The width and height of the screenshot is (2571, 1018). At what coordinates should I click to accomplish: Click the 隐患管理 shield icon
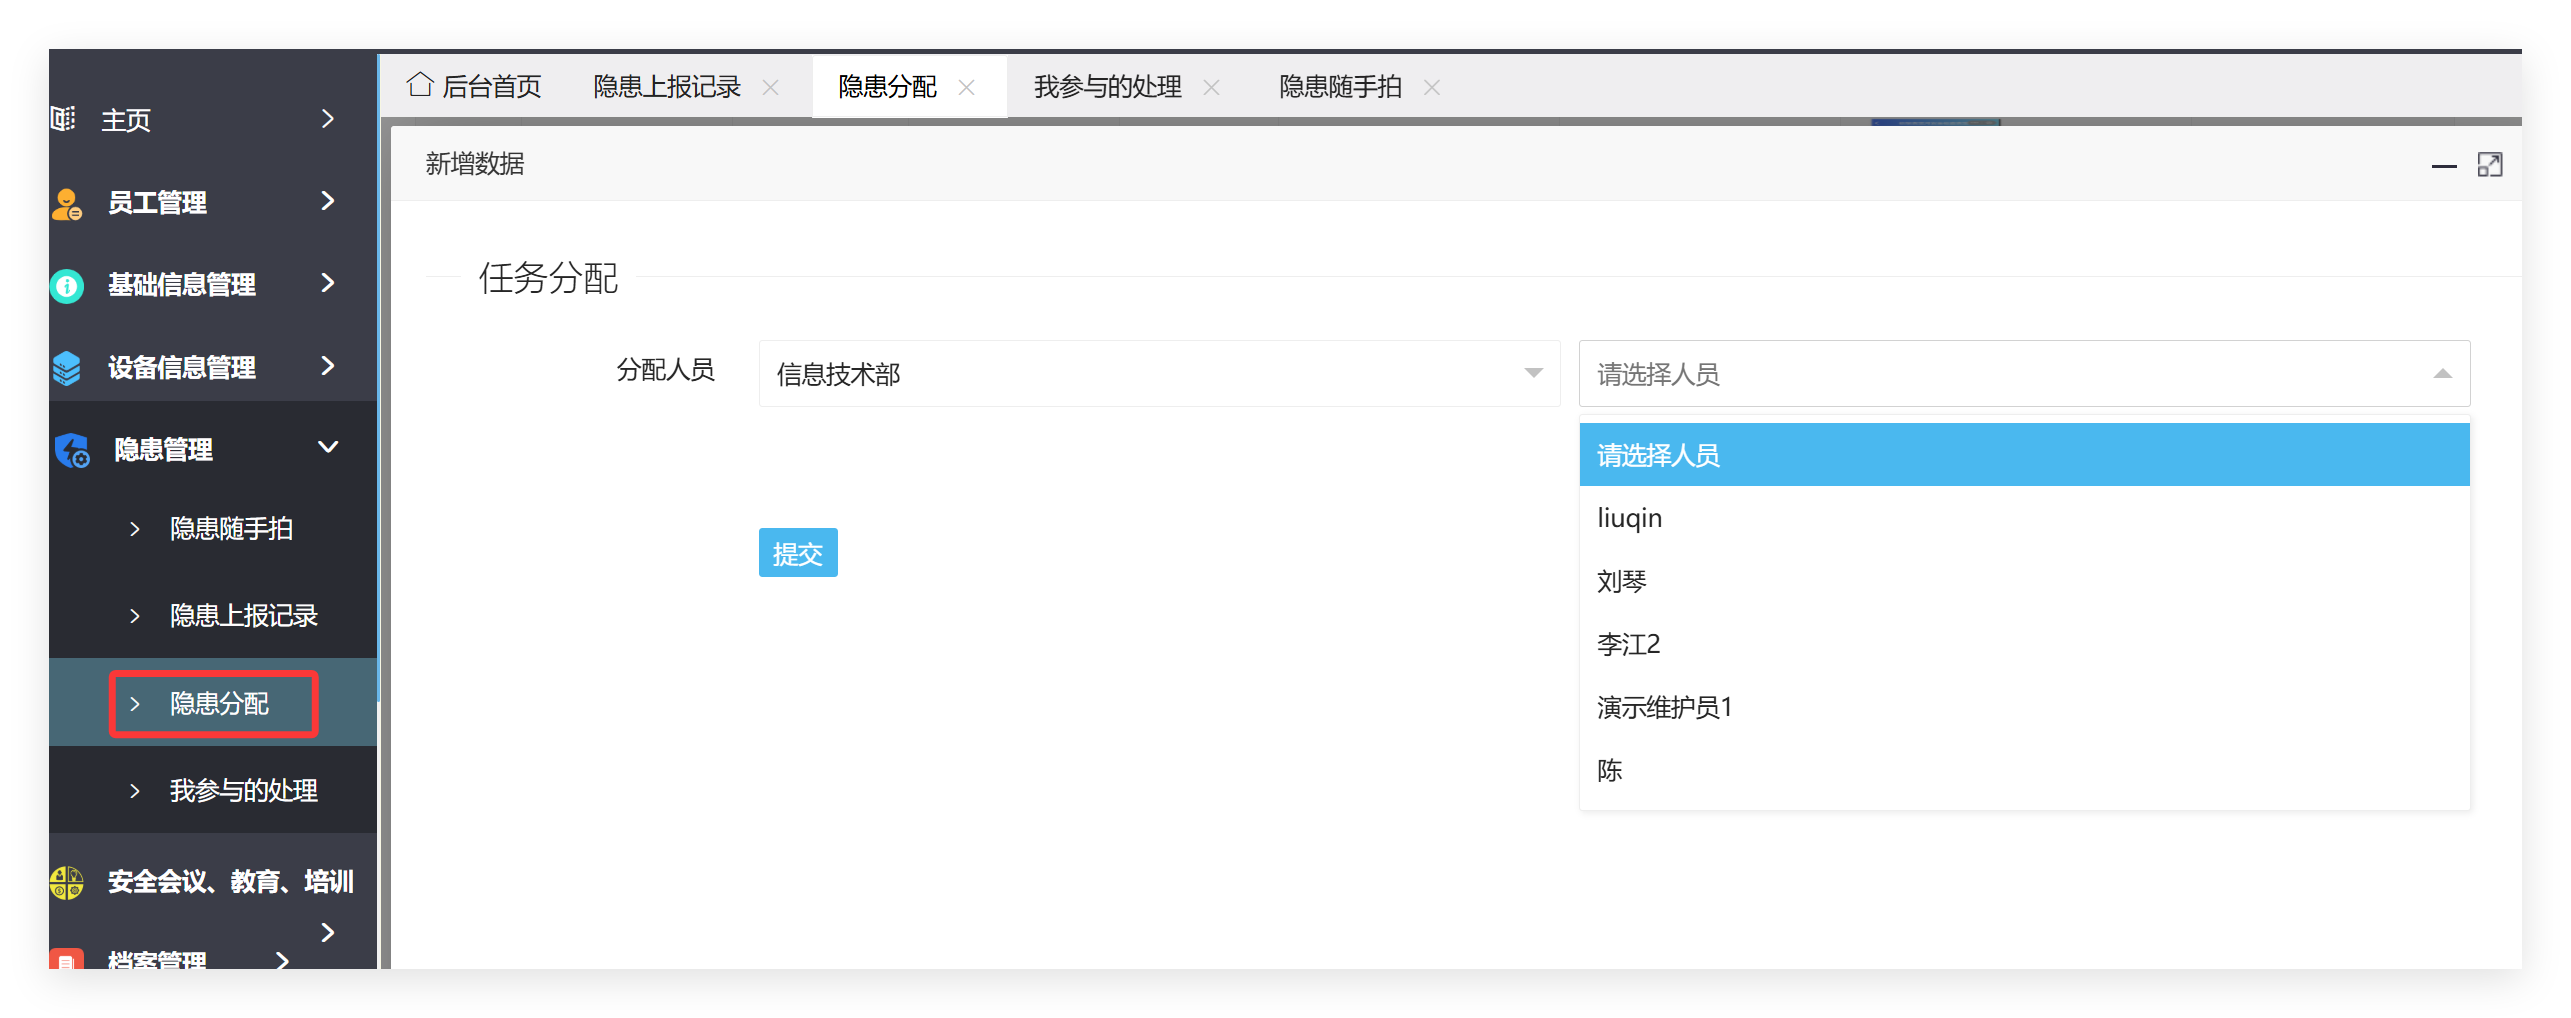pyautogui.click(x=70, y=449)
